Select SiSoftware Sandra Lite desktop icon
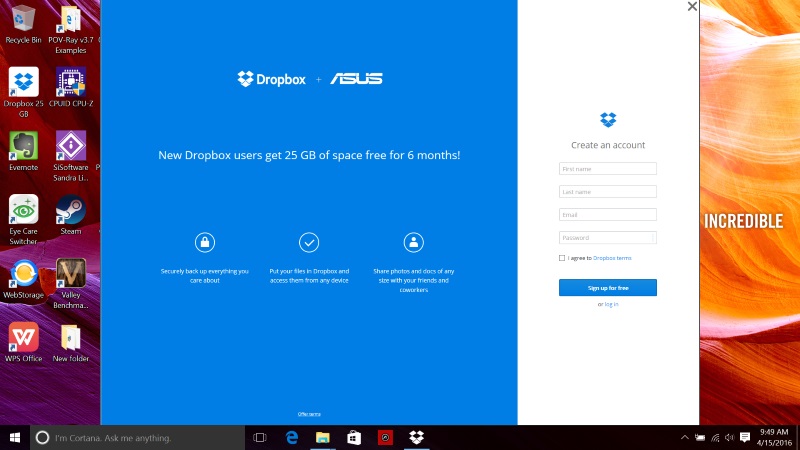 click(x=71, y=156)
